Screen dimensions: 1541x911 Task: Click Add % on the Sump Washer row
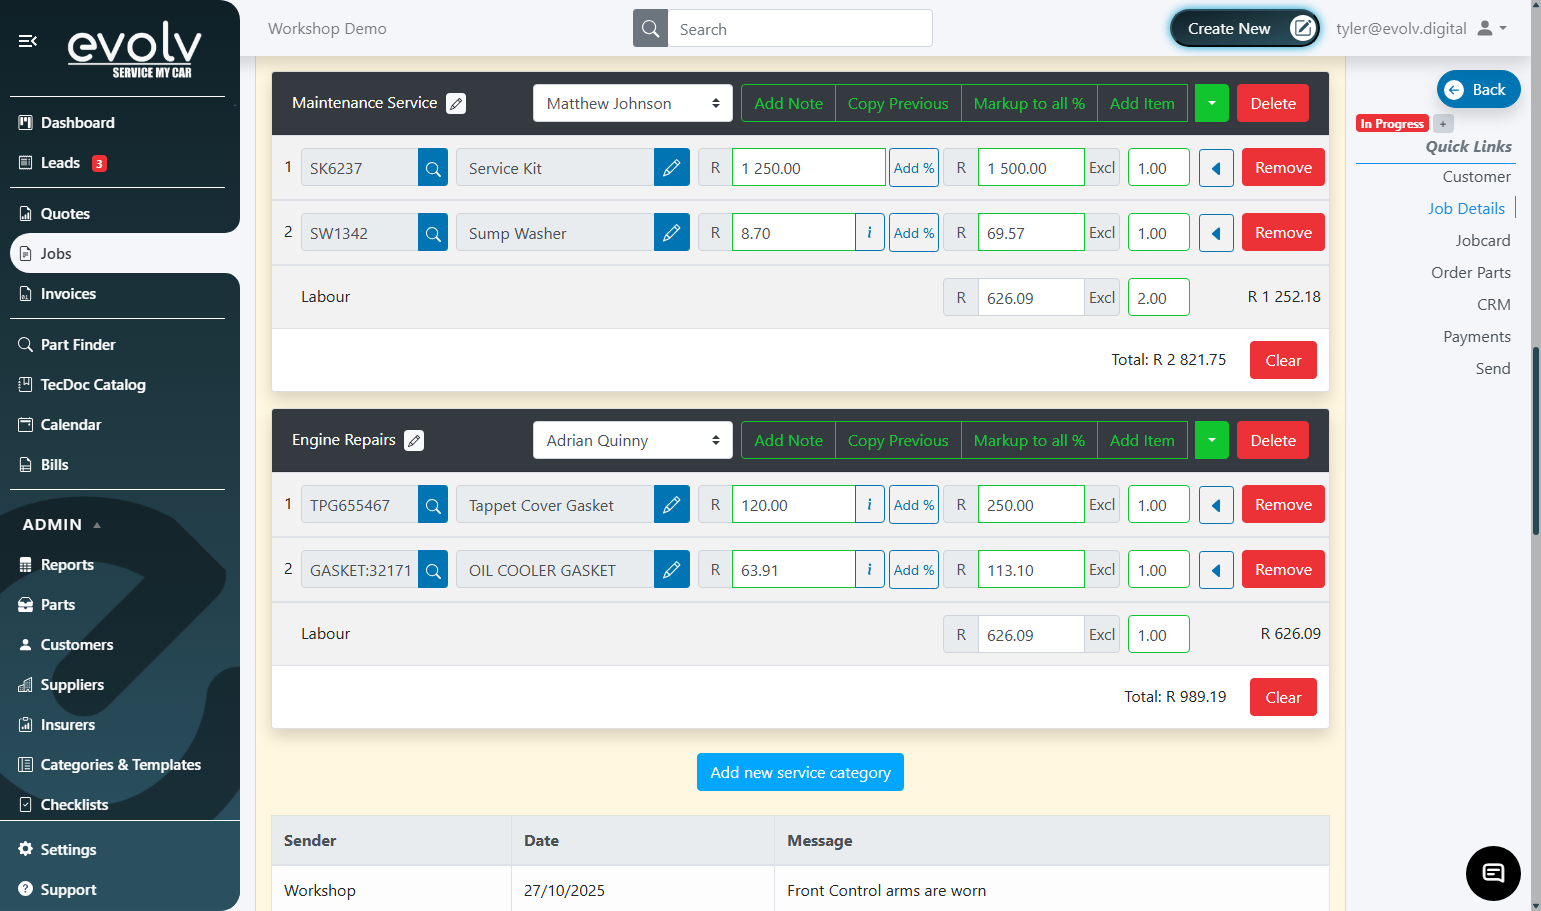[914, 233]
